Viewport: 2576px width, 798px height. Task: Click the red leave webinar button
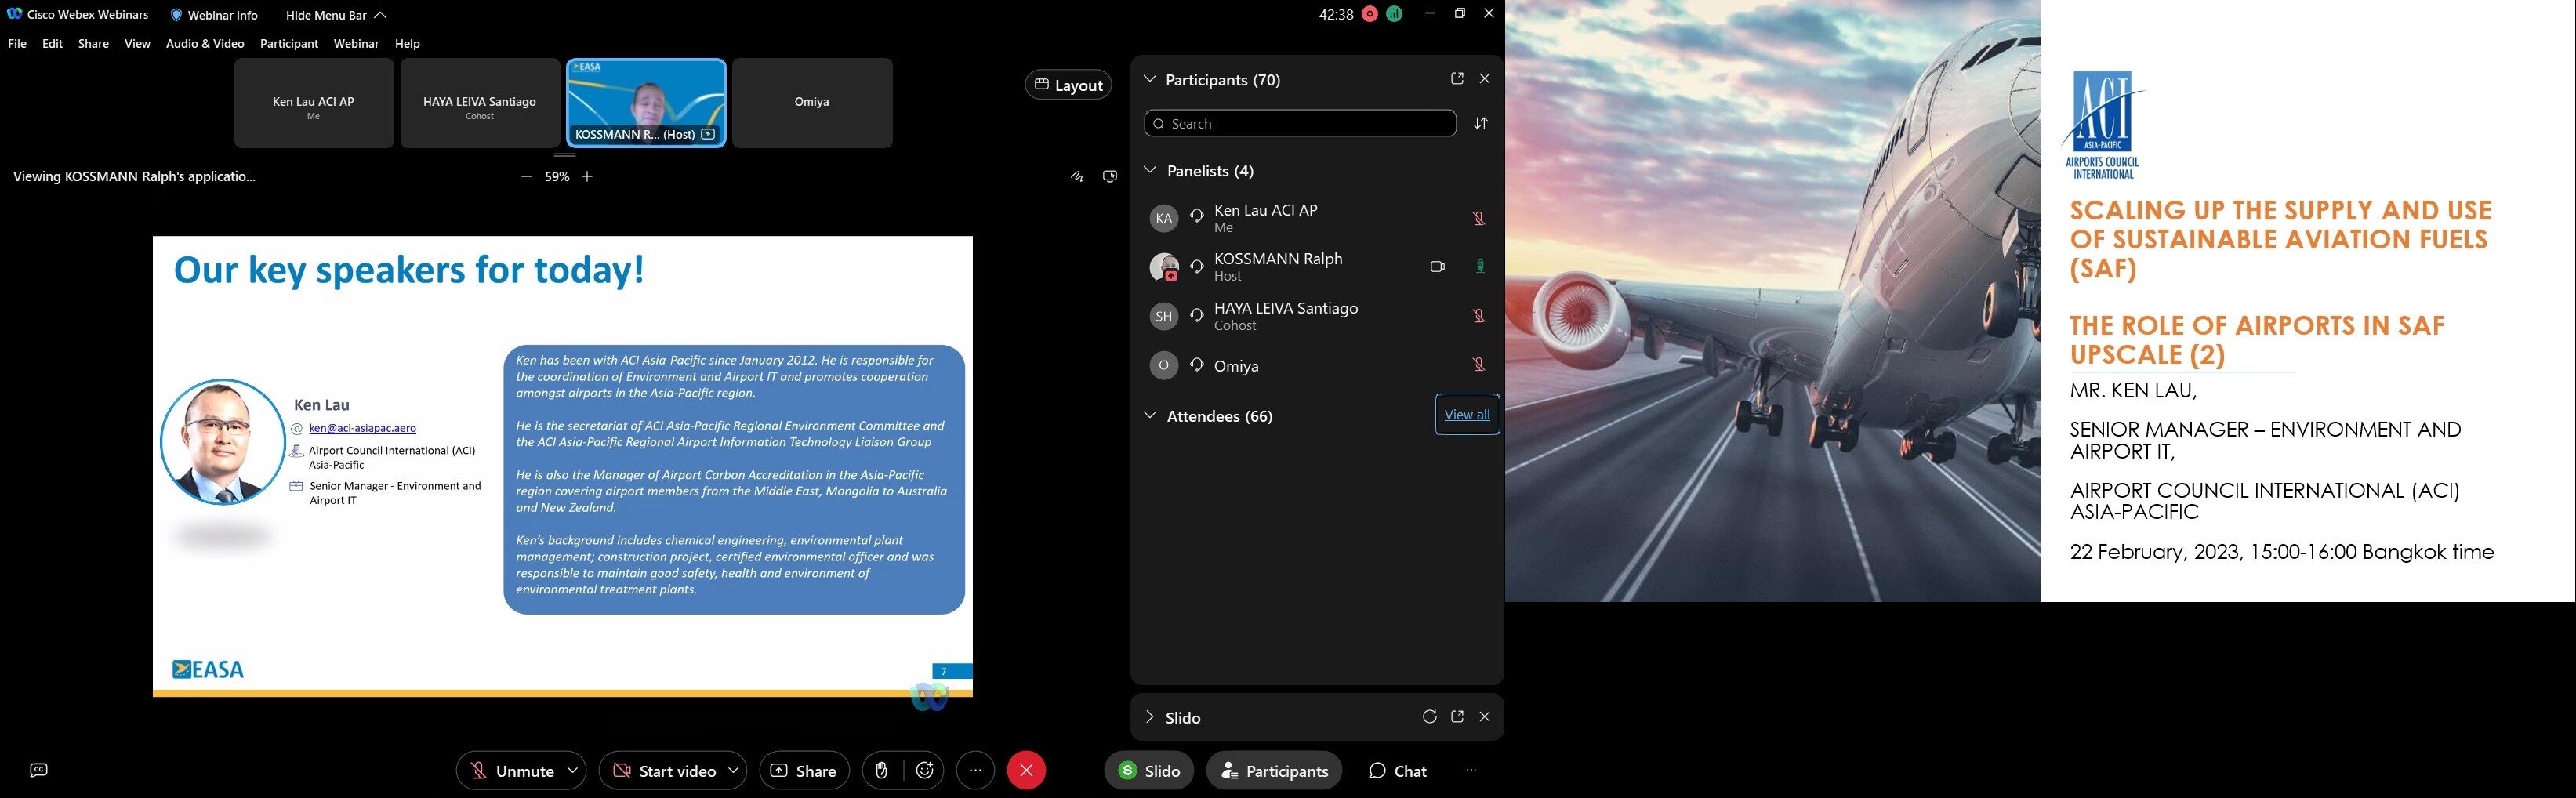pos(1025,770)
